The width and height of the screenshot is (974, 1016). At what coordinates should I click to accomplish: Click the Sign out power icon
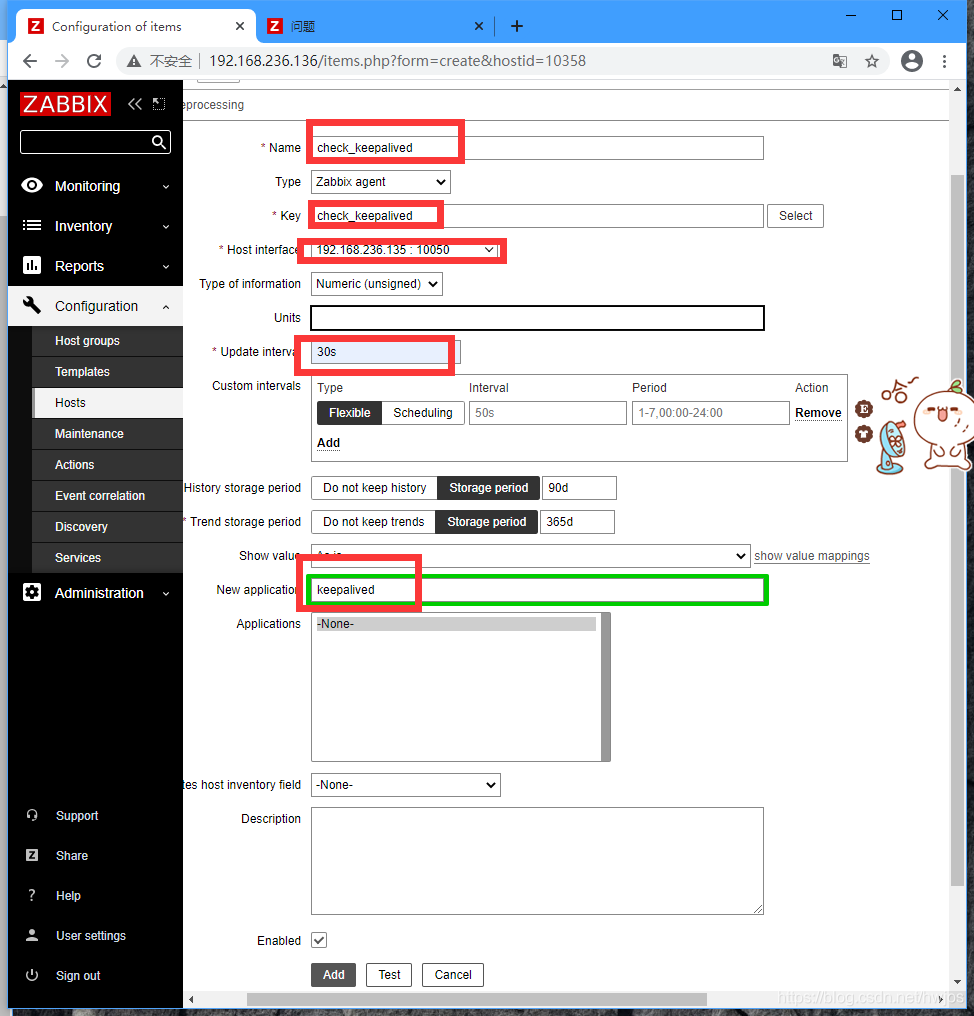[x=32, y=975]
